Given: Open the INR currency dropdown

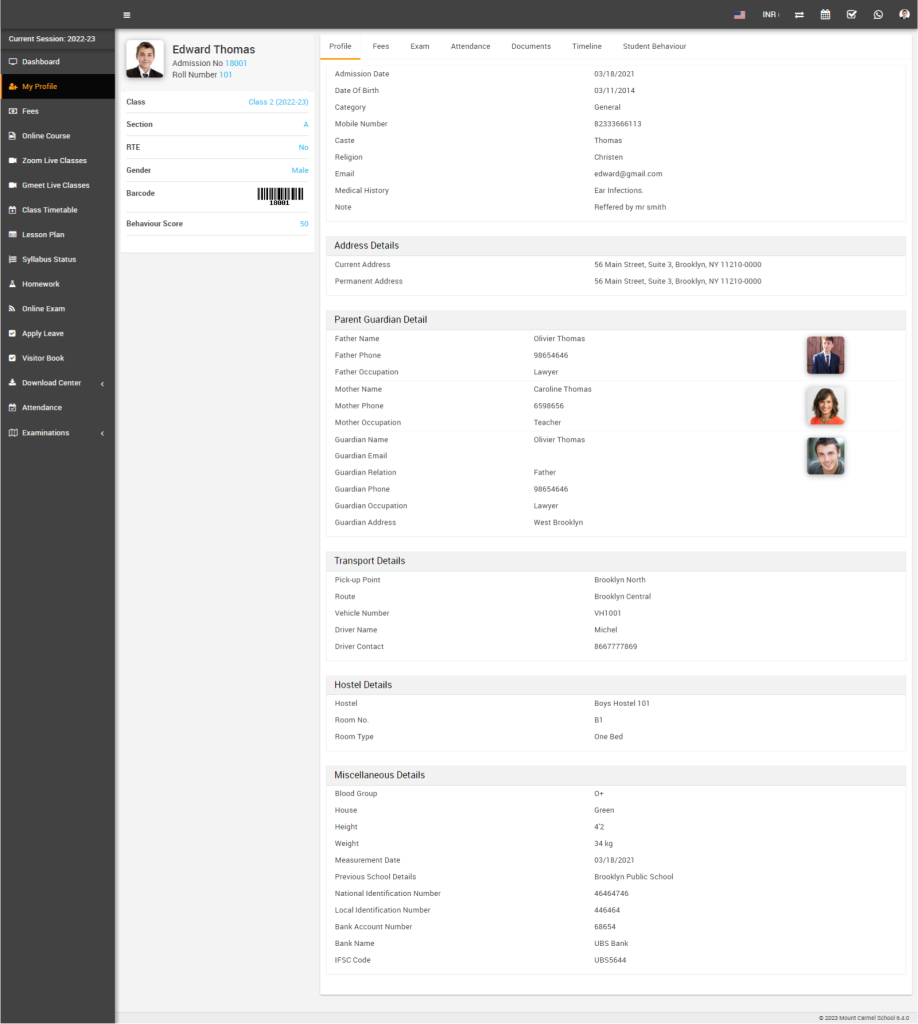Looking at the screenshot, I should point(770,15).
